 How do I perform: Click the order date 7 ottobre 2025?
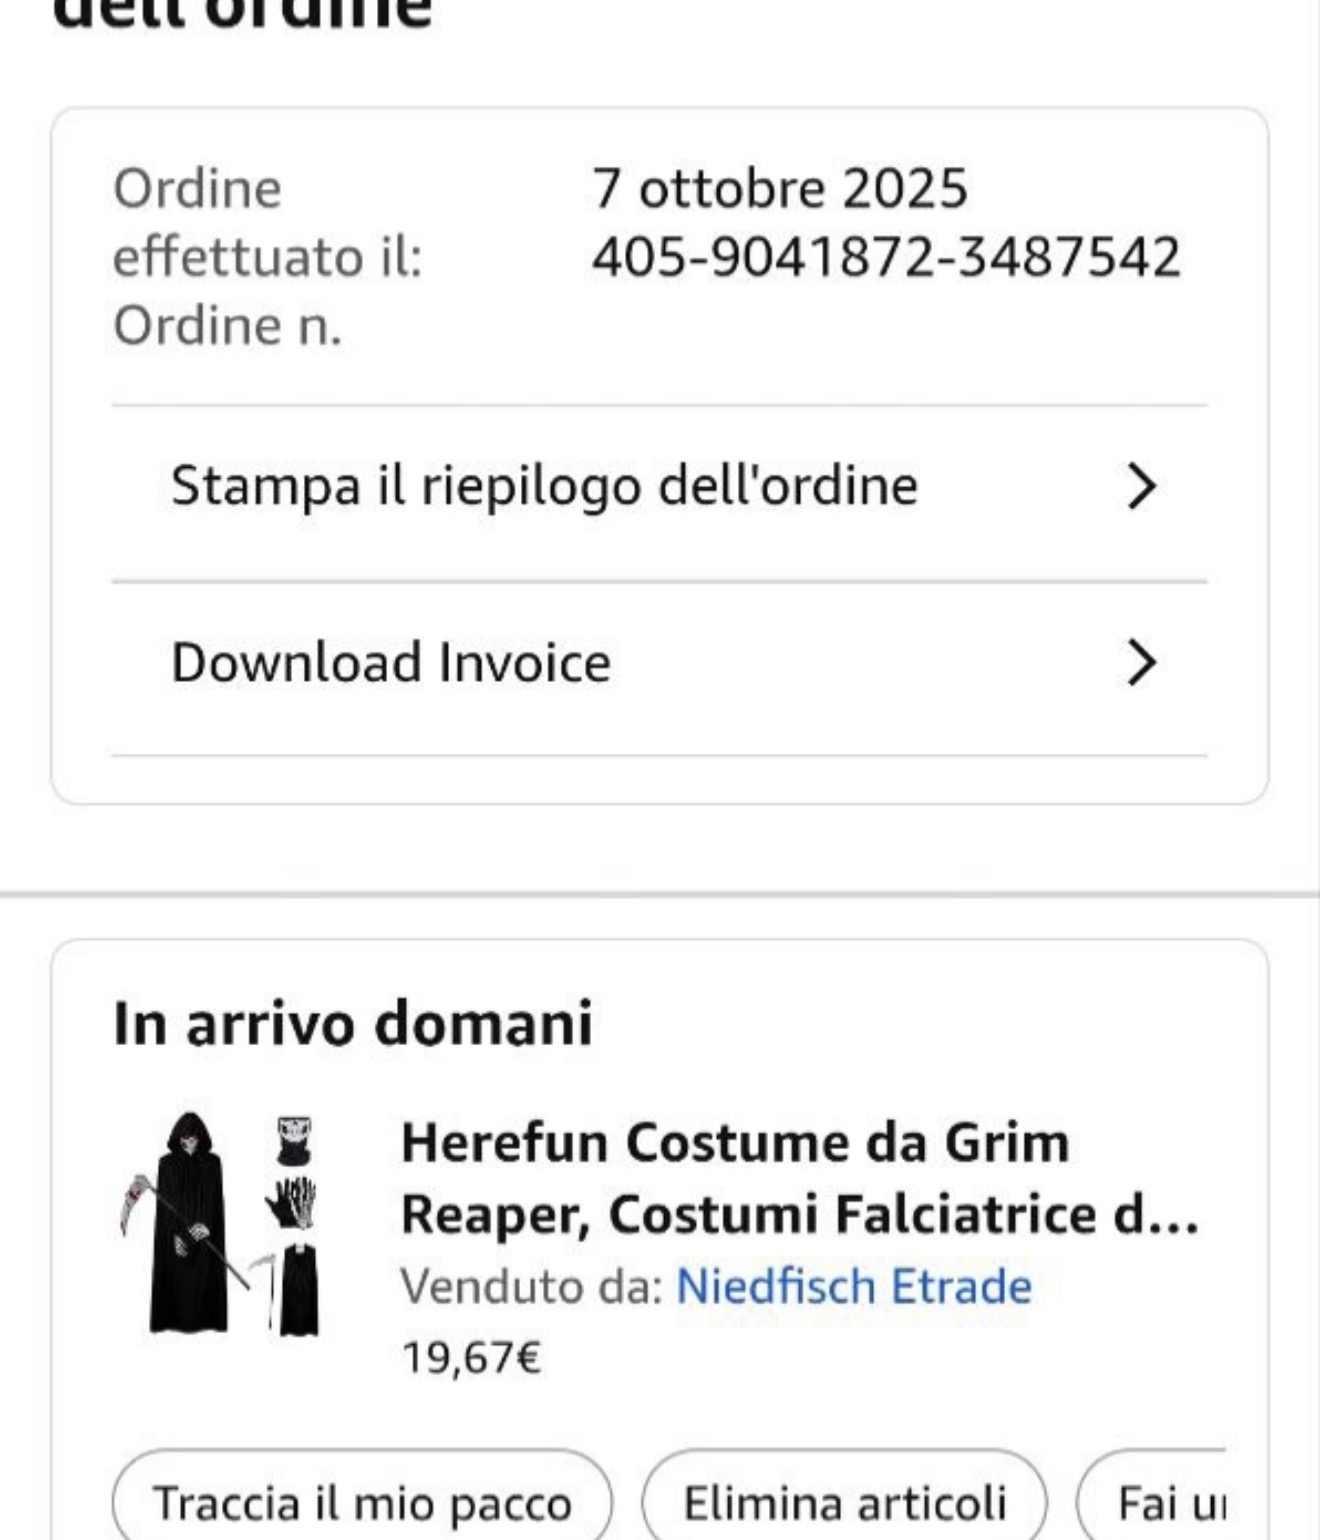click(x=780, y=188)
